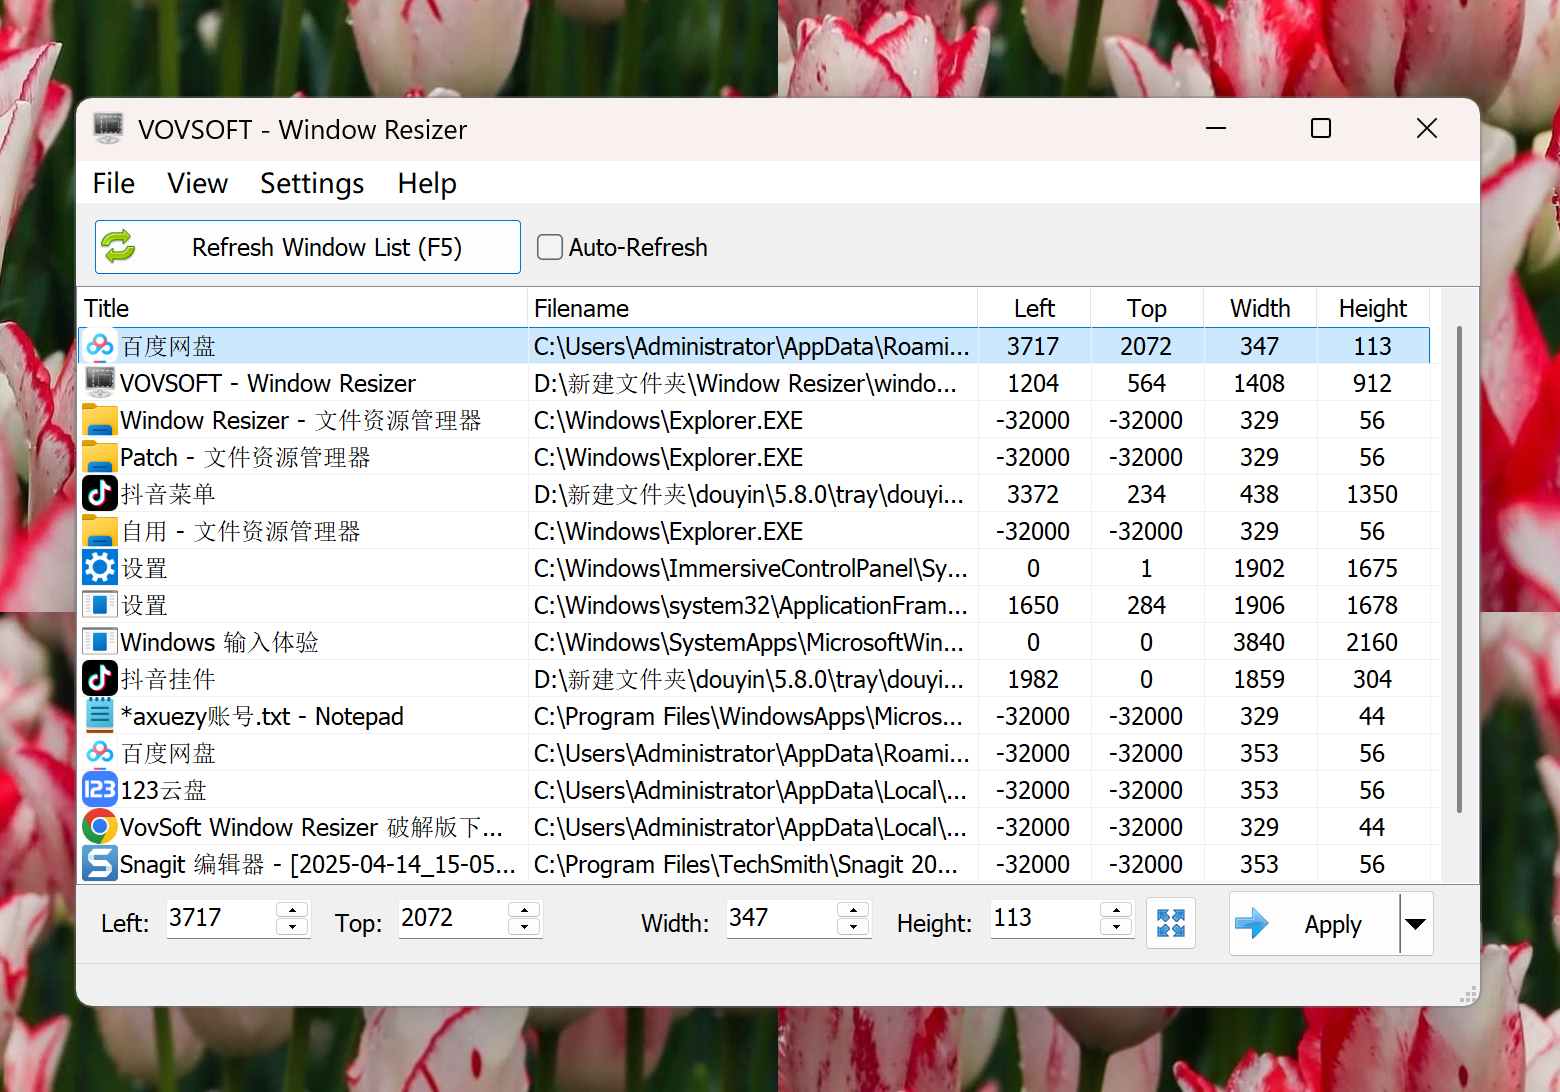Select the 抖音菜单 row title
1560x1092 pixels.
pyautogui.click(x=168, y=494)
